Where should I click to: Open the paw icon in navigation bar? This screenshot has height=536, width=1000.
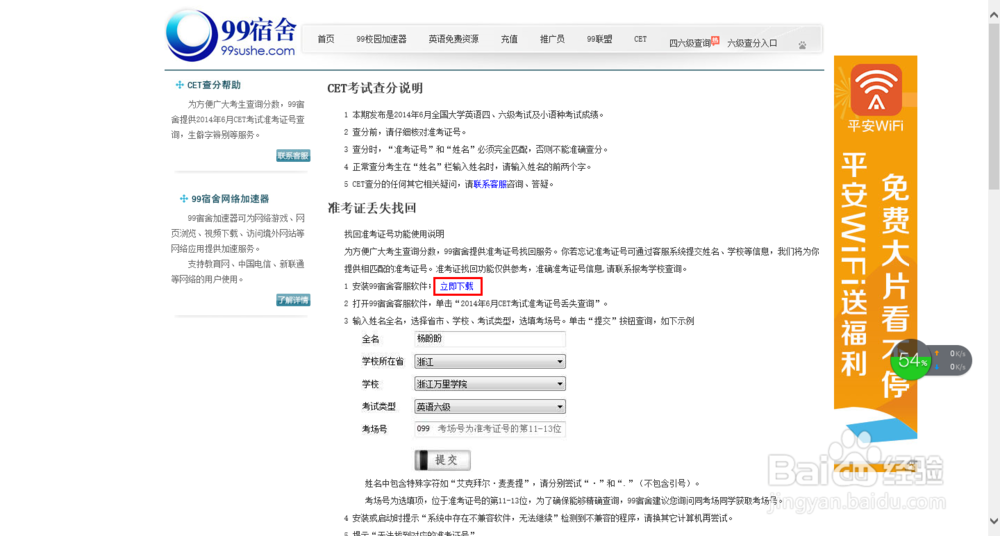click(x=802, y=45)
